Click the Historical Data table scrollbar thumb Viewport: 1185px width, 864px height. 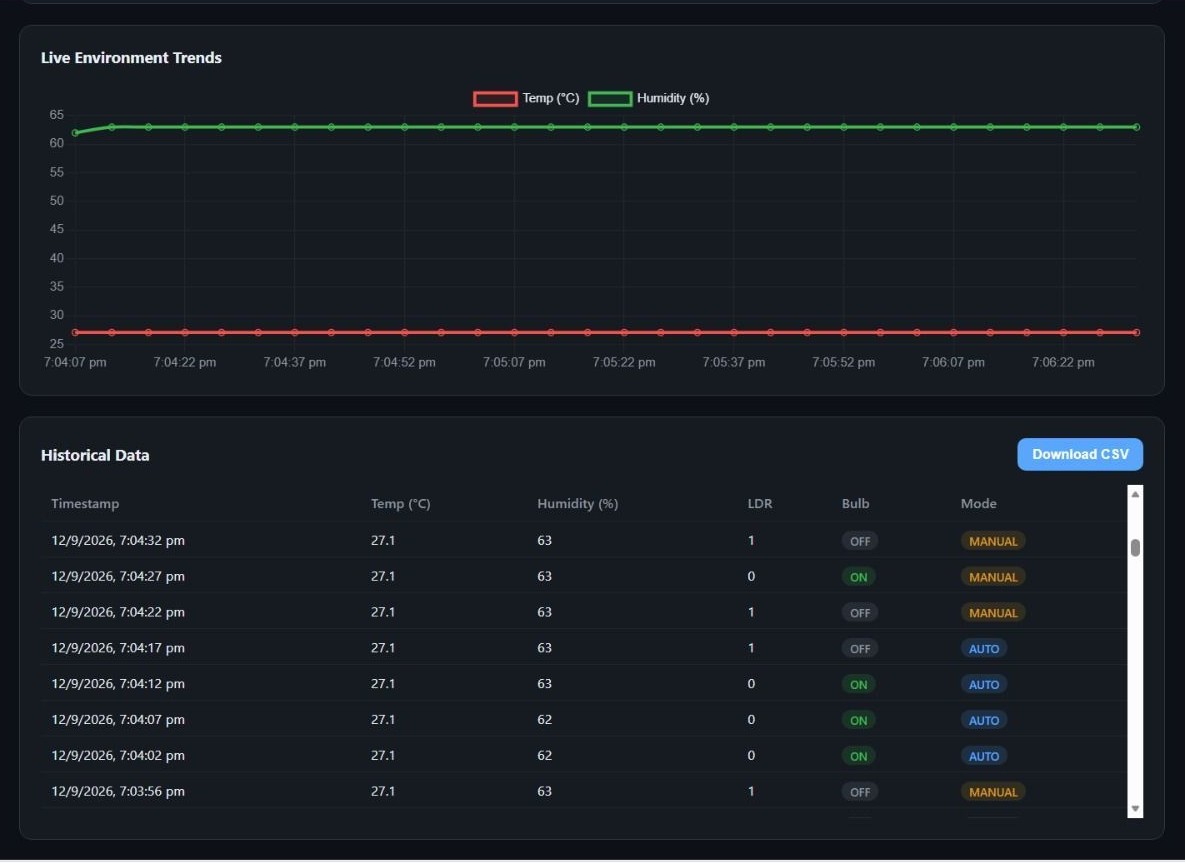coord(1134,548)
